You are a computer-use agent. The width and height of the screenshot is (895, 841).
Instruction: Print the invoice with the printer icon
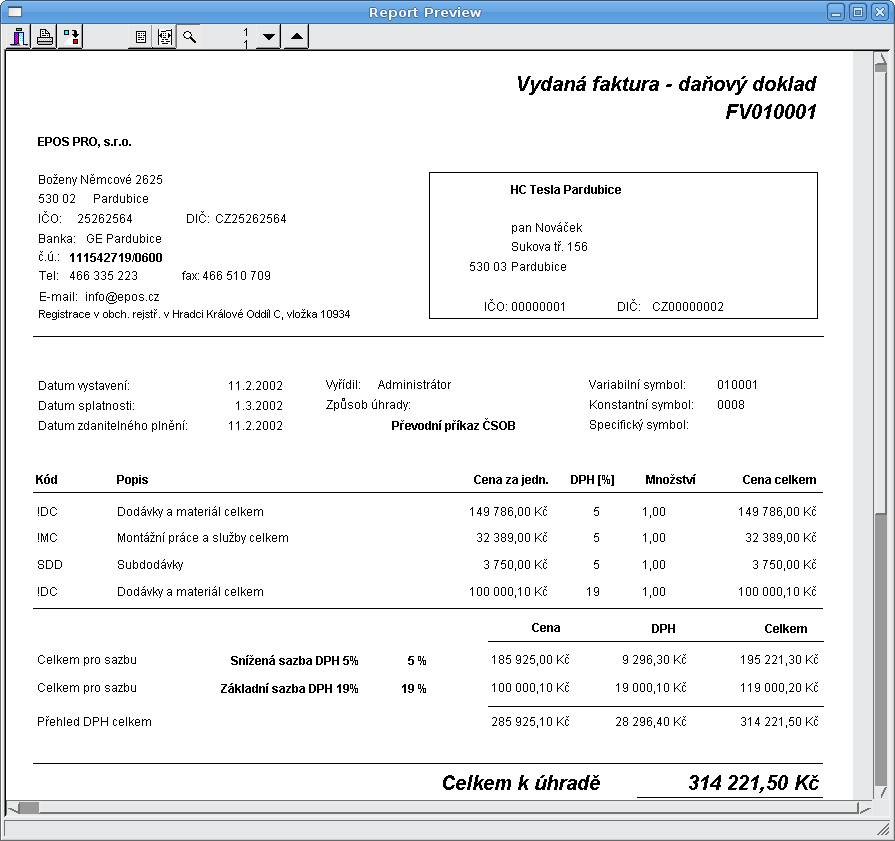pos(45,38)
